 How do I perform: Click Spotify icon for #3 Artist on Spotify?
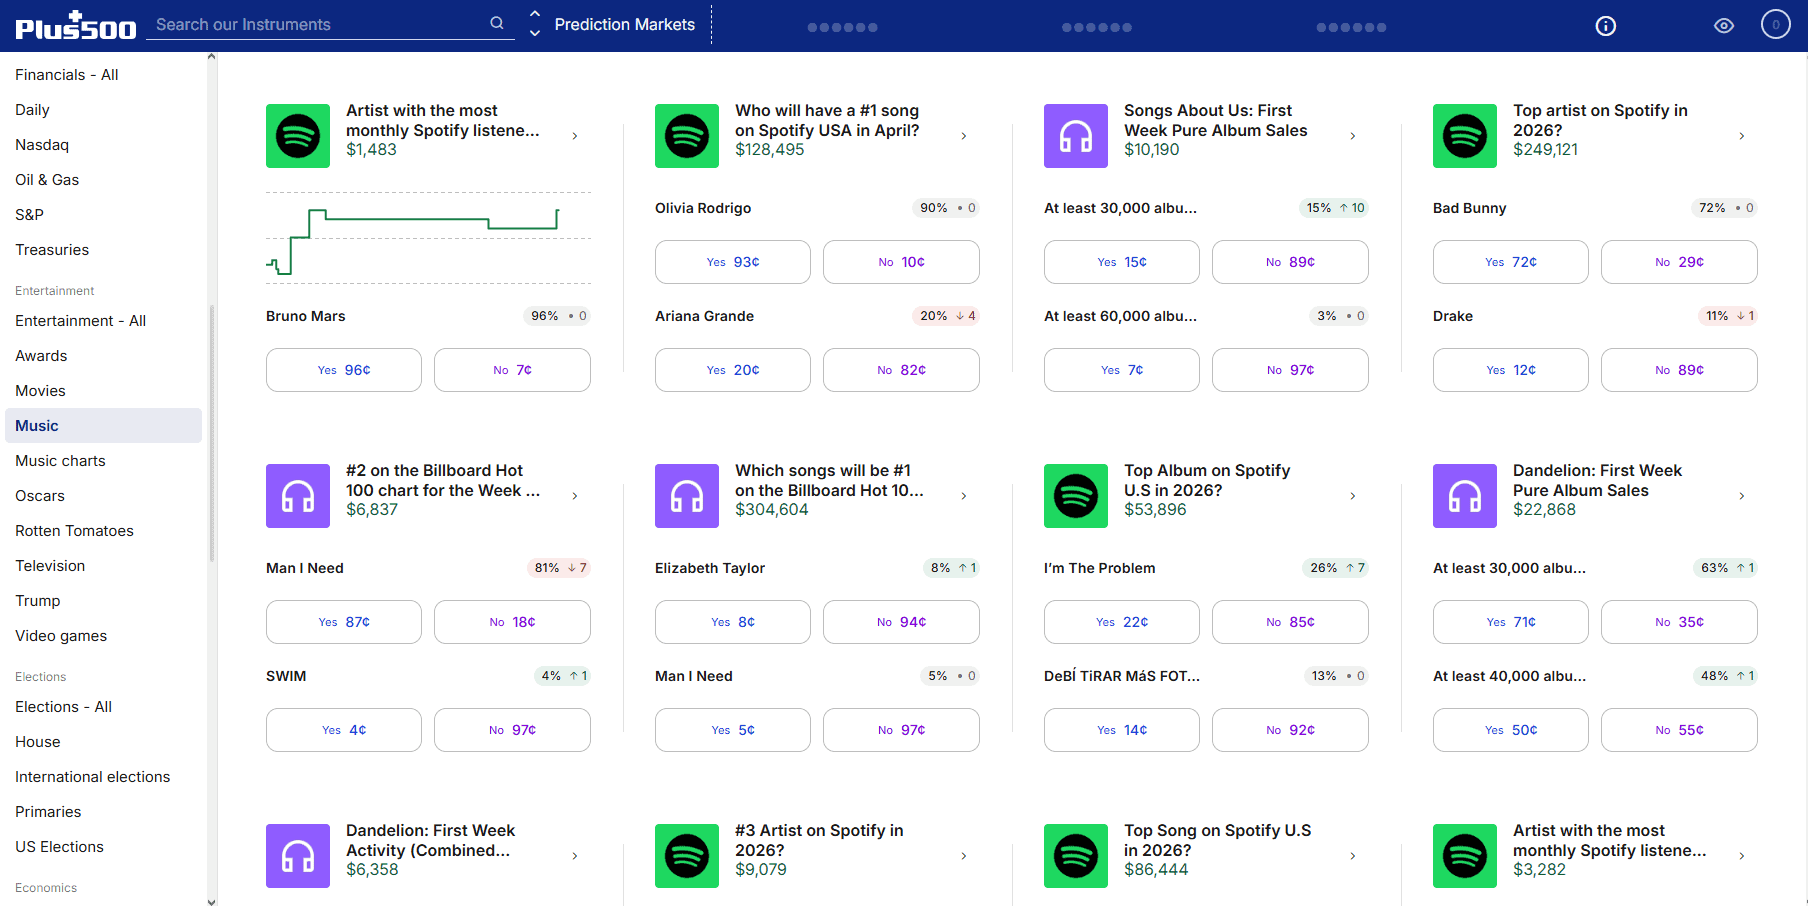tap(687, 856)
